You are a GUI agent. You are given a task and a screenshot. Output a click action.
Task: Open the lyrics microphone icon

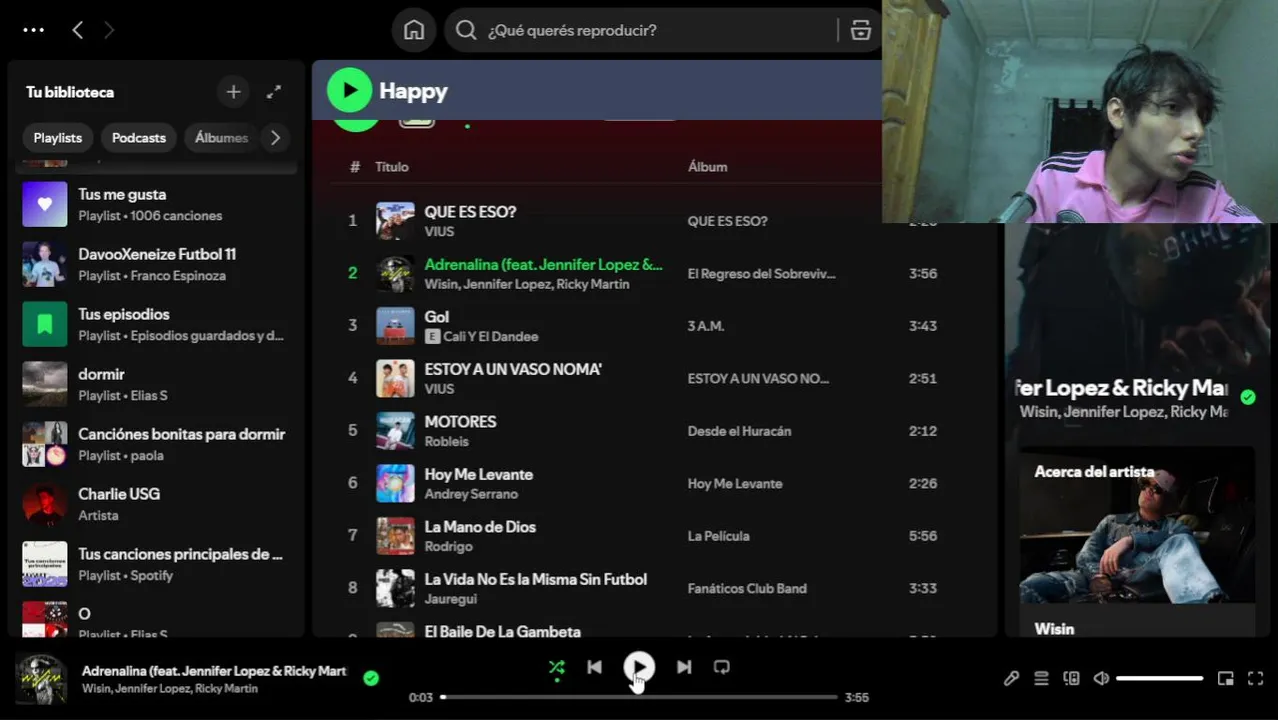(x=1011, y=678)
